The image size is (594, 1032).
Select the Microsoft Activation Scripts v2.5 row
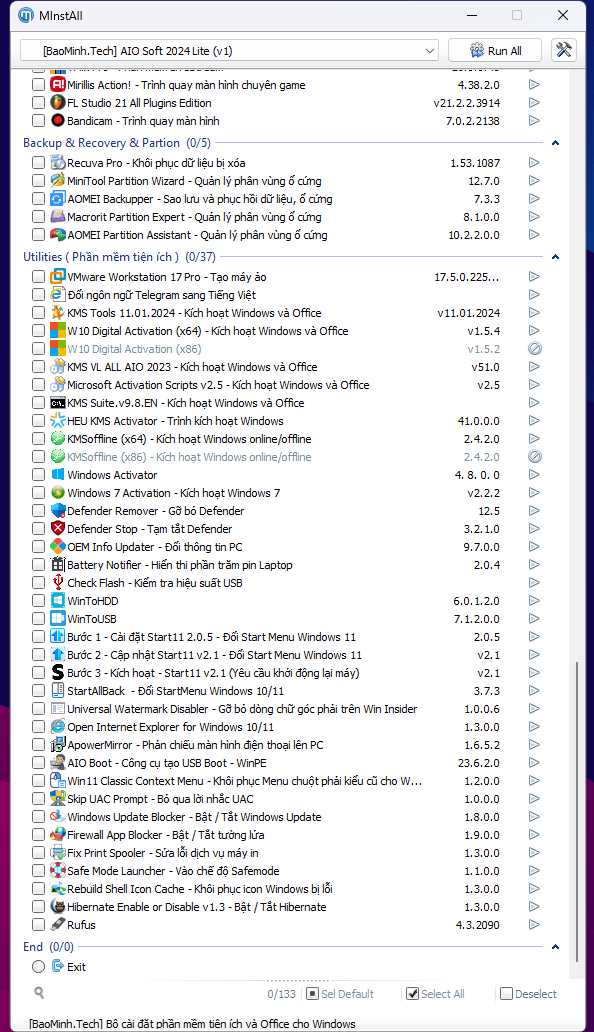[218, 384]
